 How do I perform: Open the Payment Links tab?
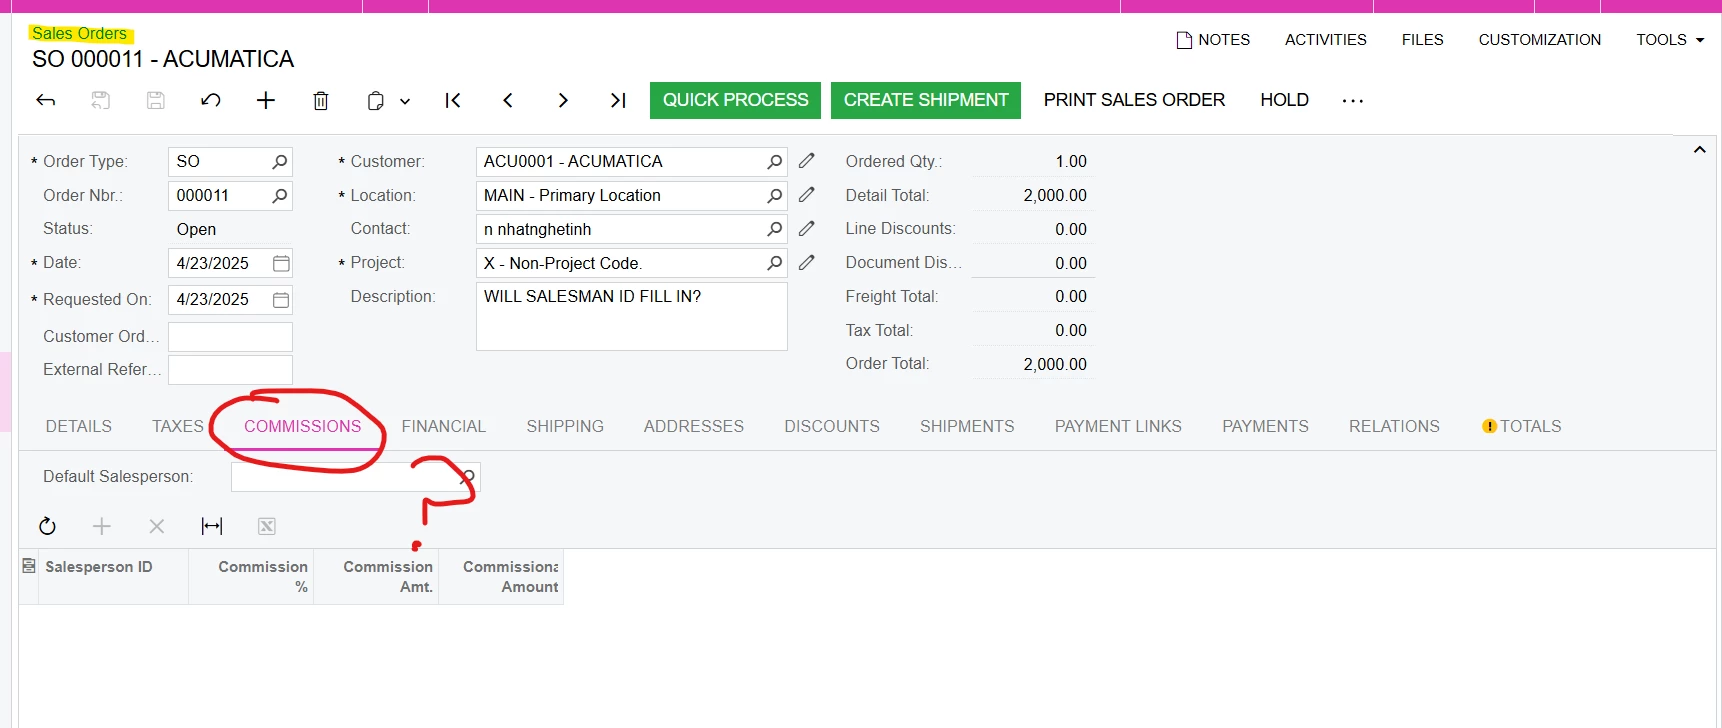click(x=1118, y=426)
